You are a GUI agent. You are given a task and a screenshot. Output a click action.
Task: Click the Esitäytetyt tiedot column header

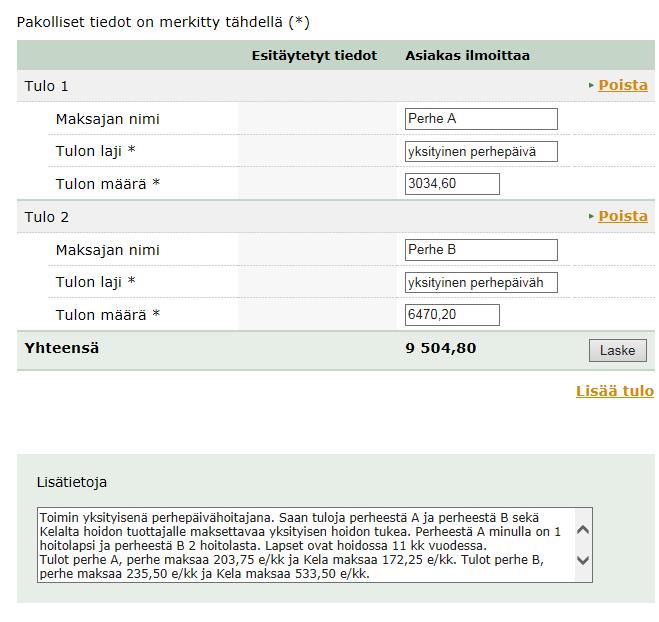(314, 55)
